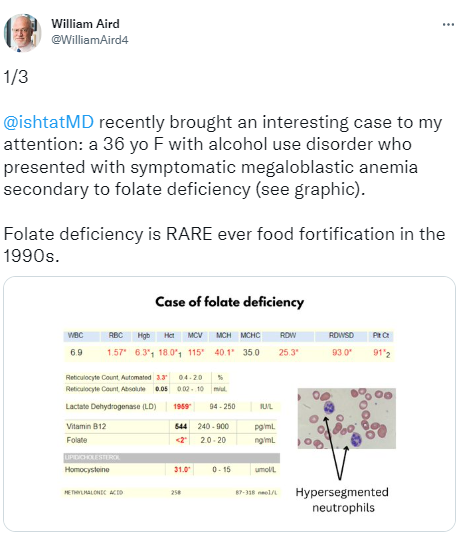Open the attached folate deficiency graphic
463x538 pixels.
pos(229,404)
